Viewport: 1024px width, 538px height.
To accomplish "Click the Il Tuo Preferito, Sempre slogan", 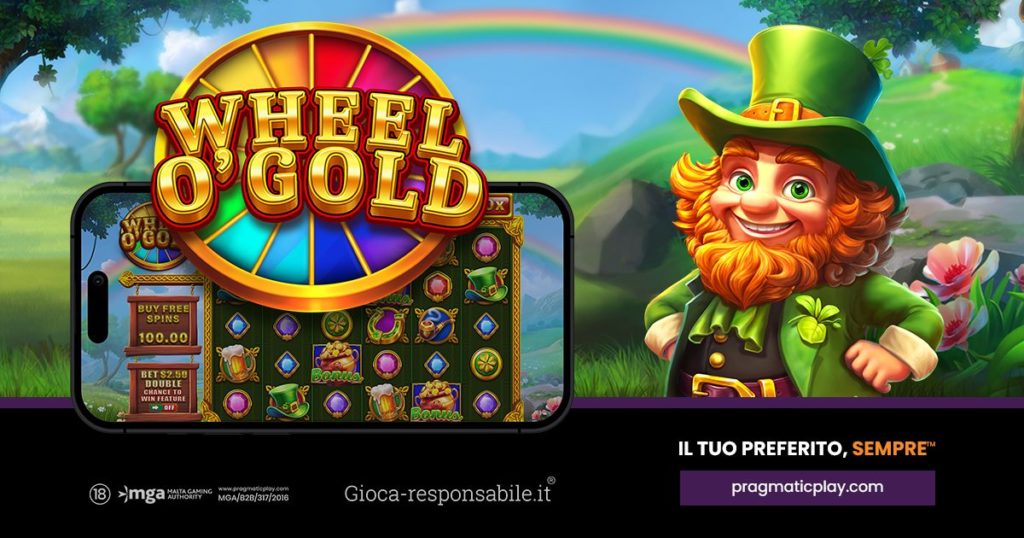I will (807, 448).
